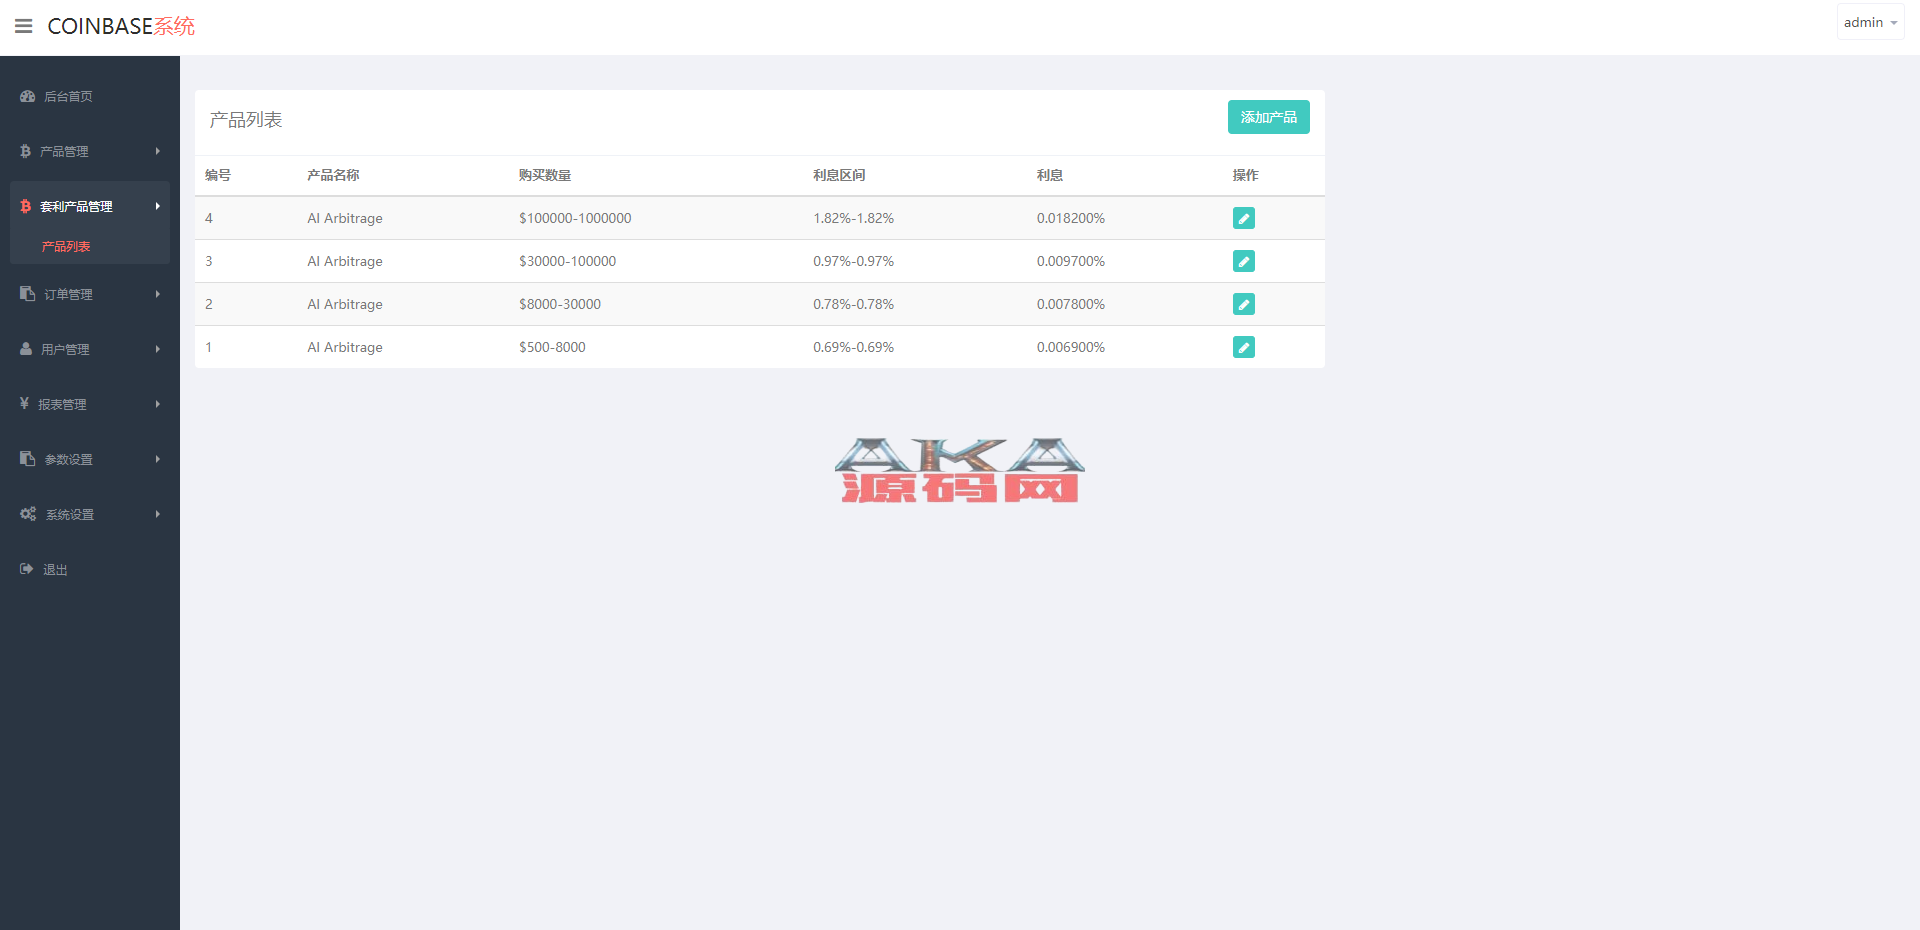Click the dashboard icon beside 后台首页
Screen dimensions: 1920x930
pos(28,96)
